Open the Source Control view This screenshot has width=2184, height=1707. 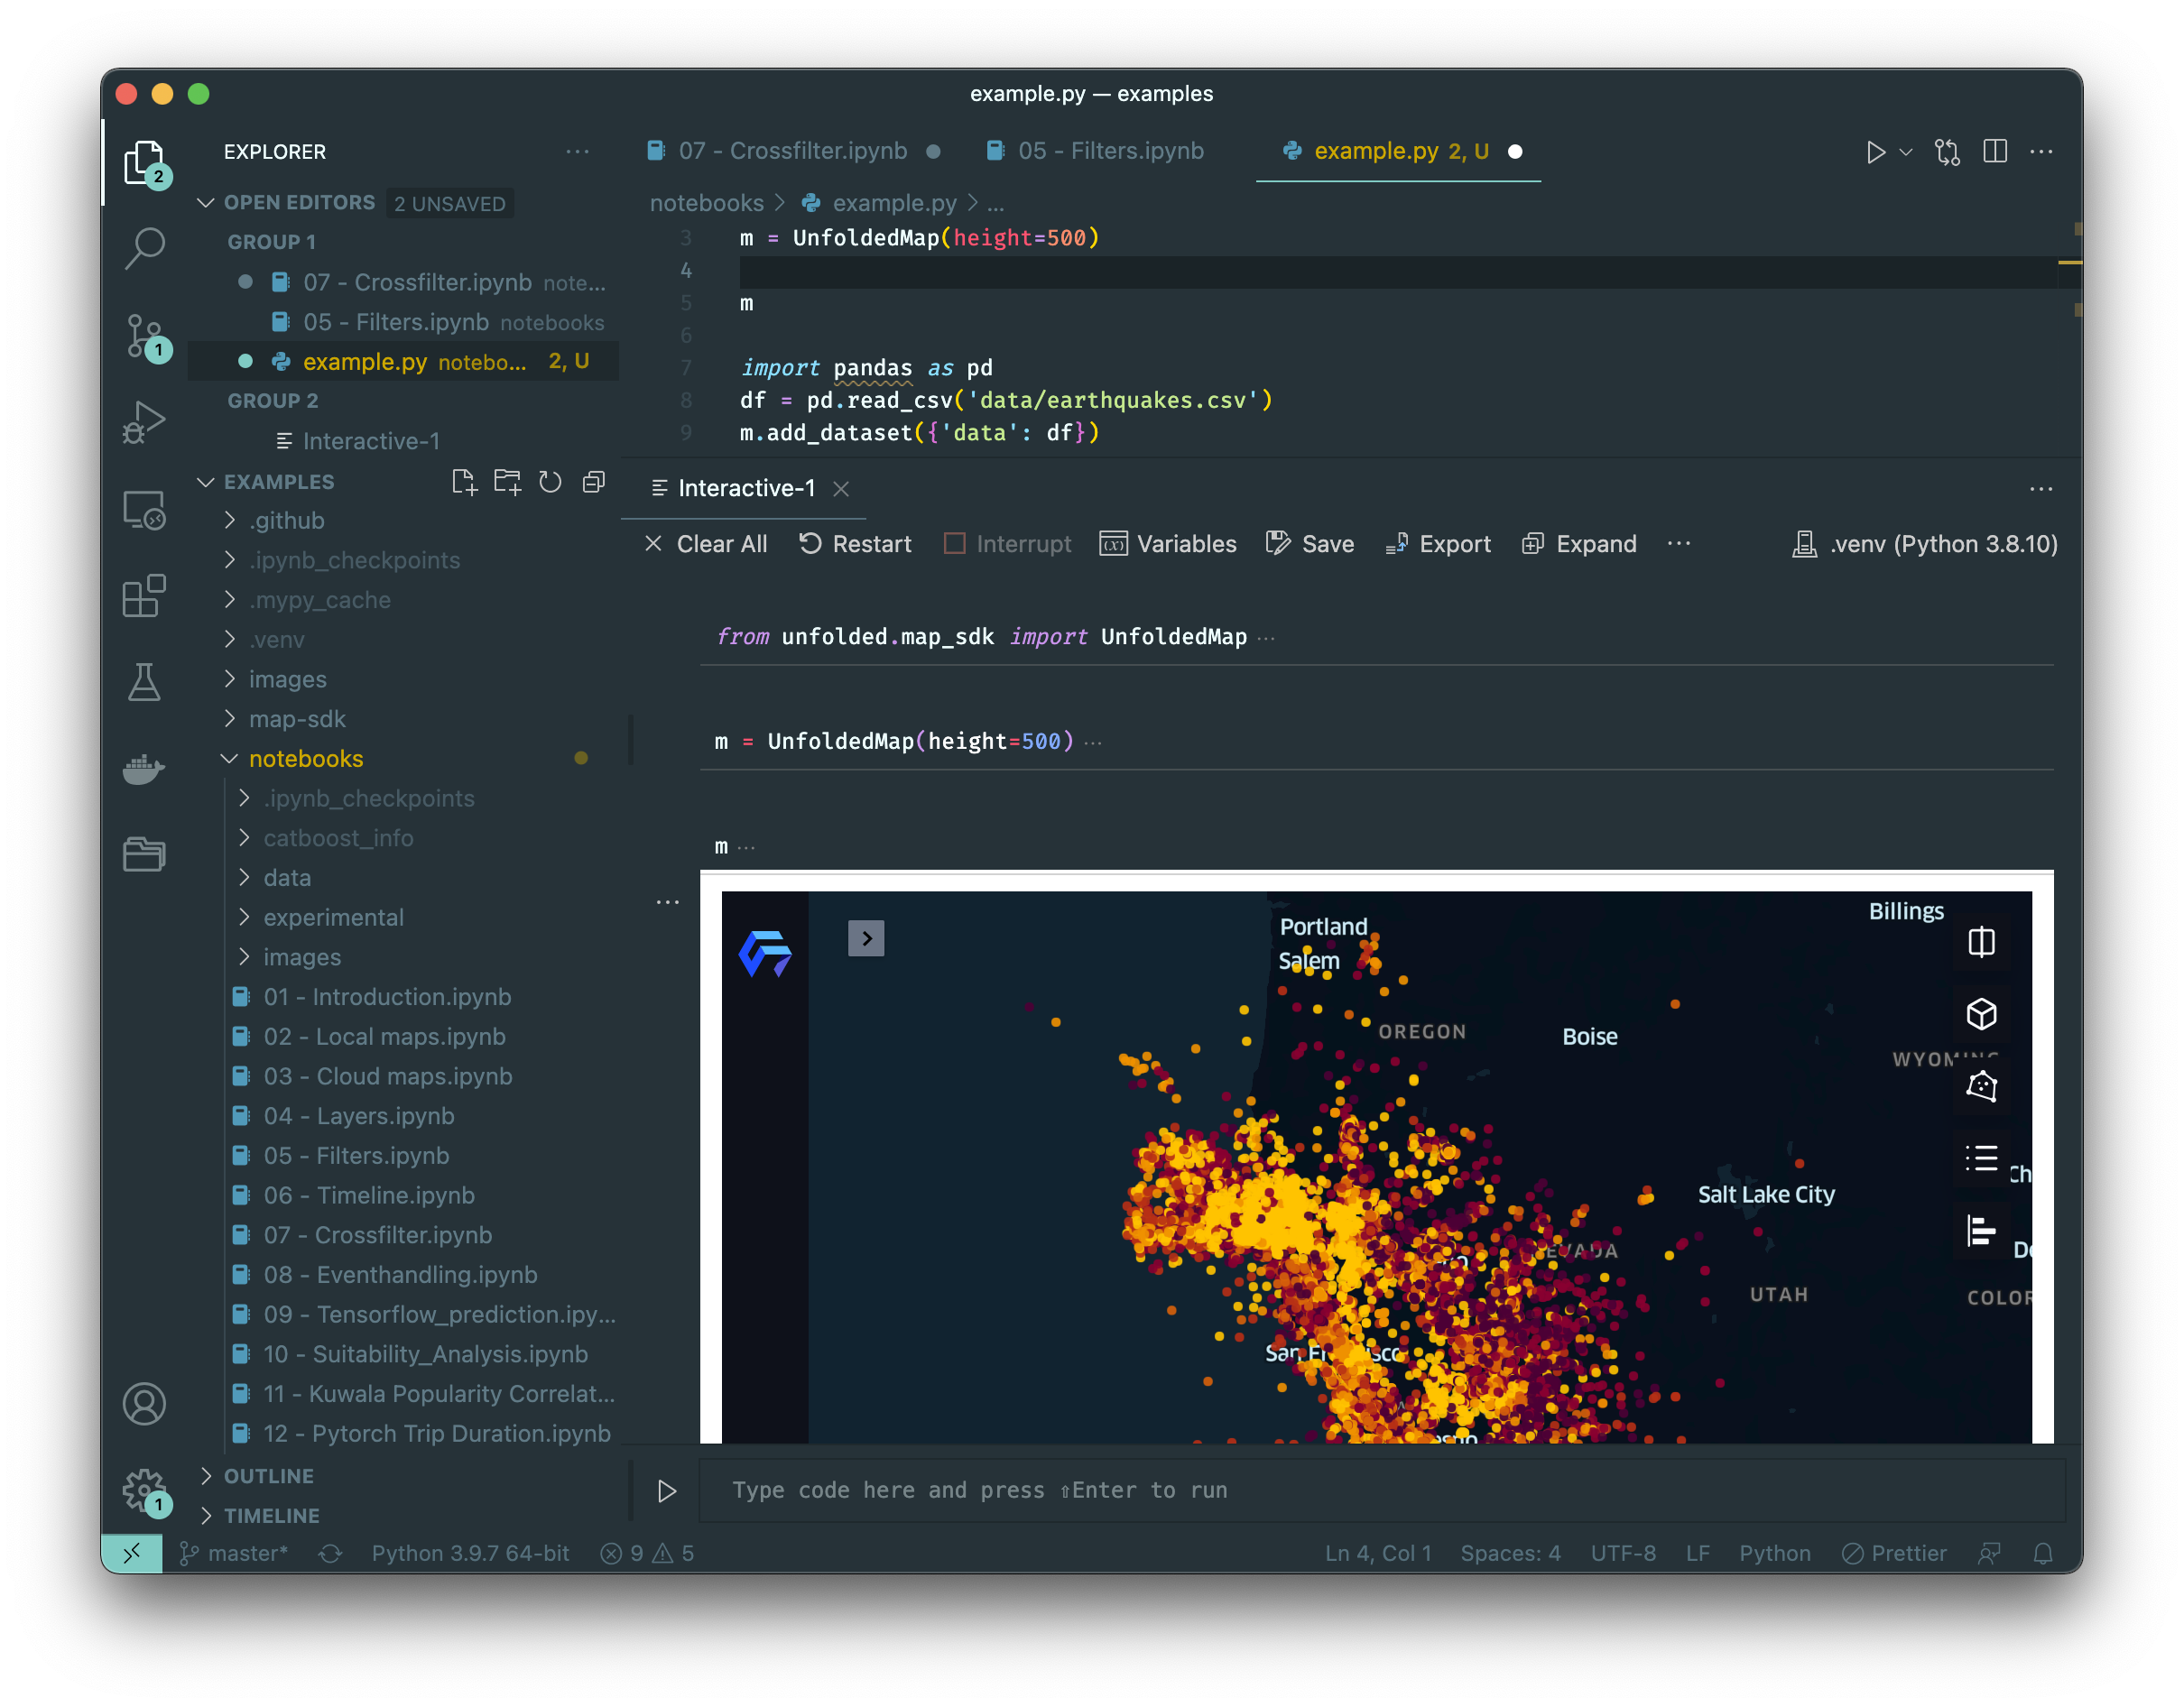[x=145, y=337]
